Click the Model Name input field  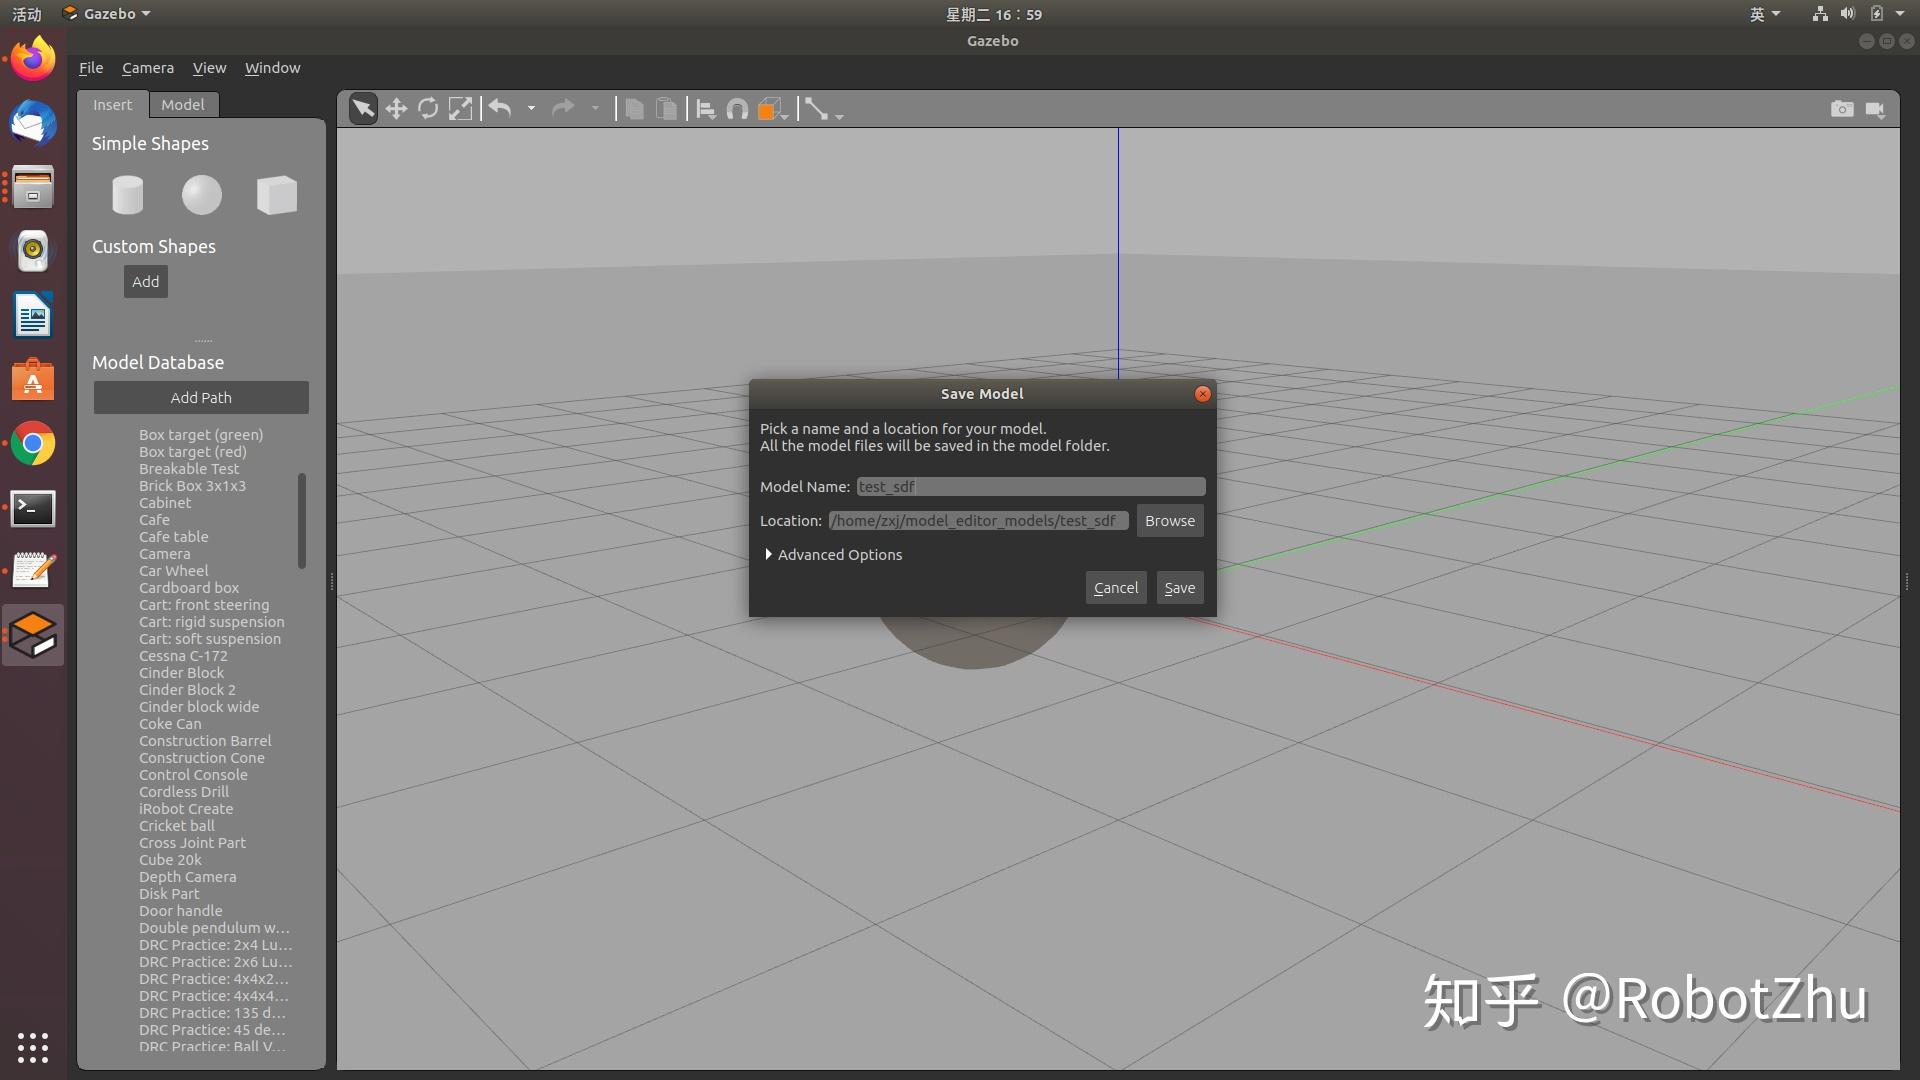point(1030,487)
